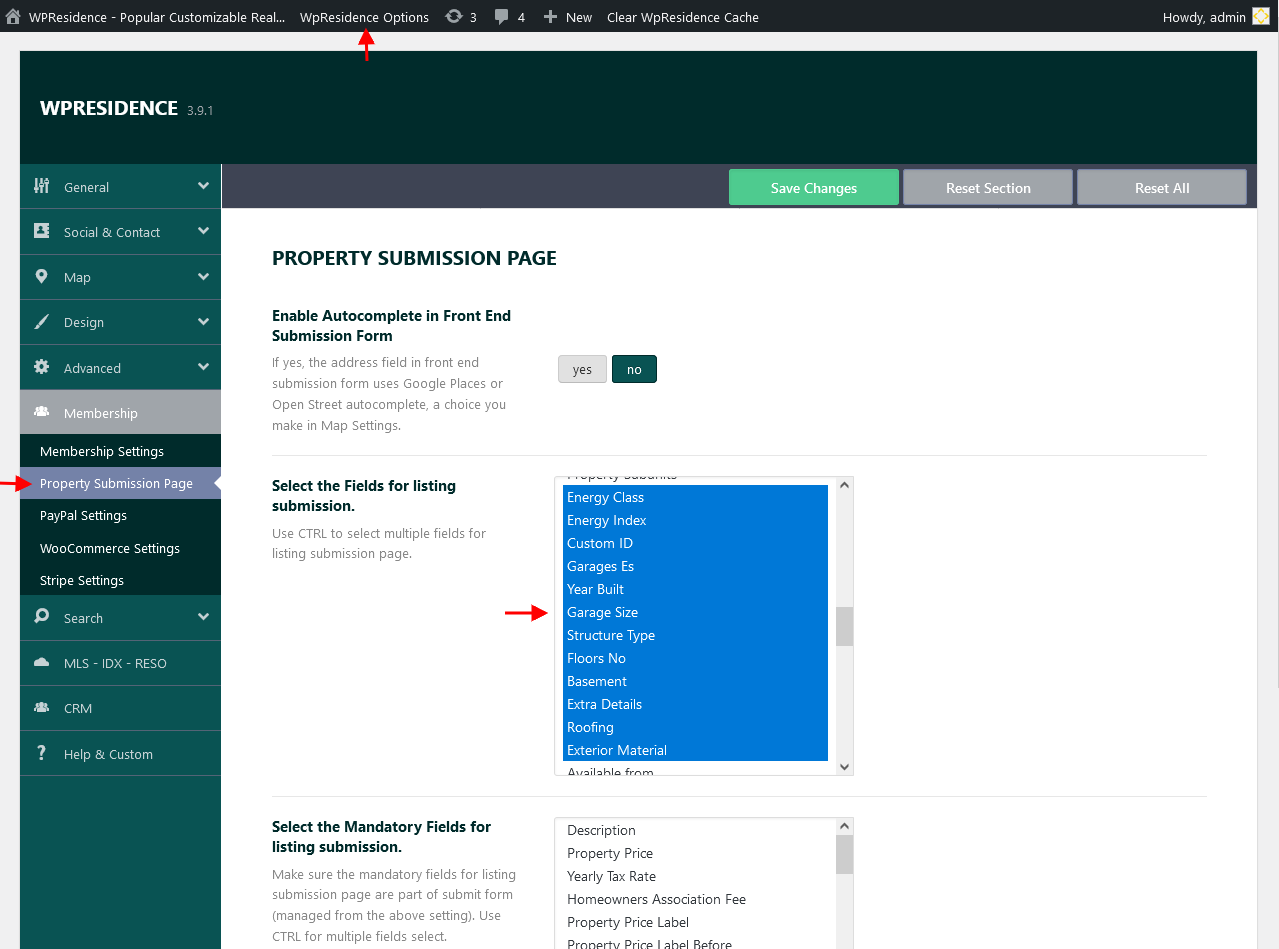Click mandatory fields list scroll up arrow
Screen dimensions: 1279x949
click(x=845, y=826)
